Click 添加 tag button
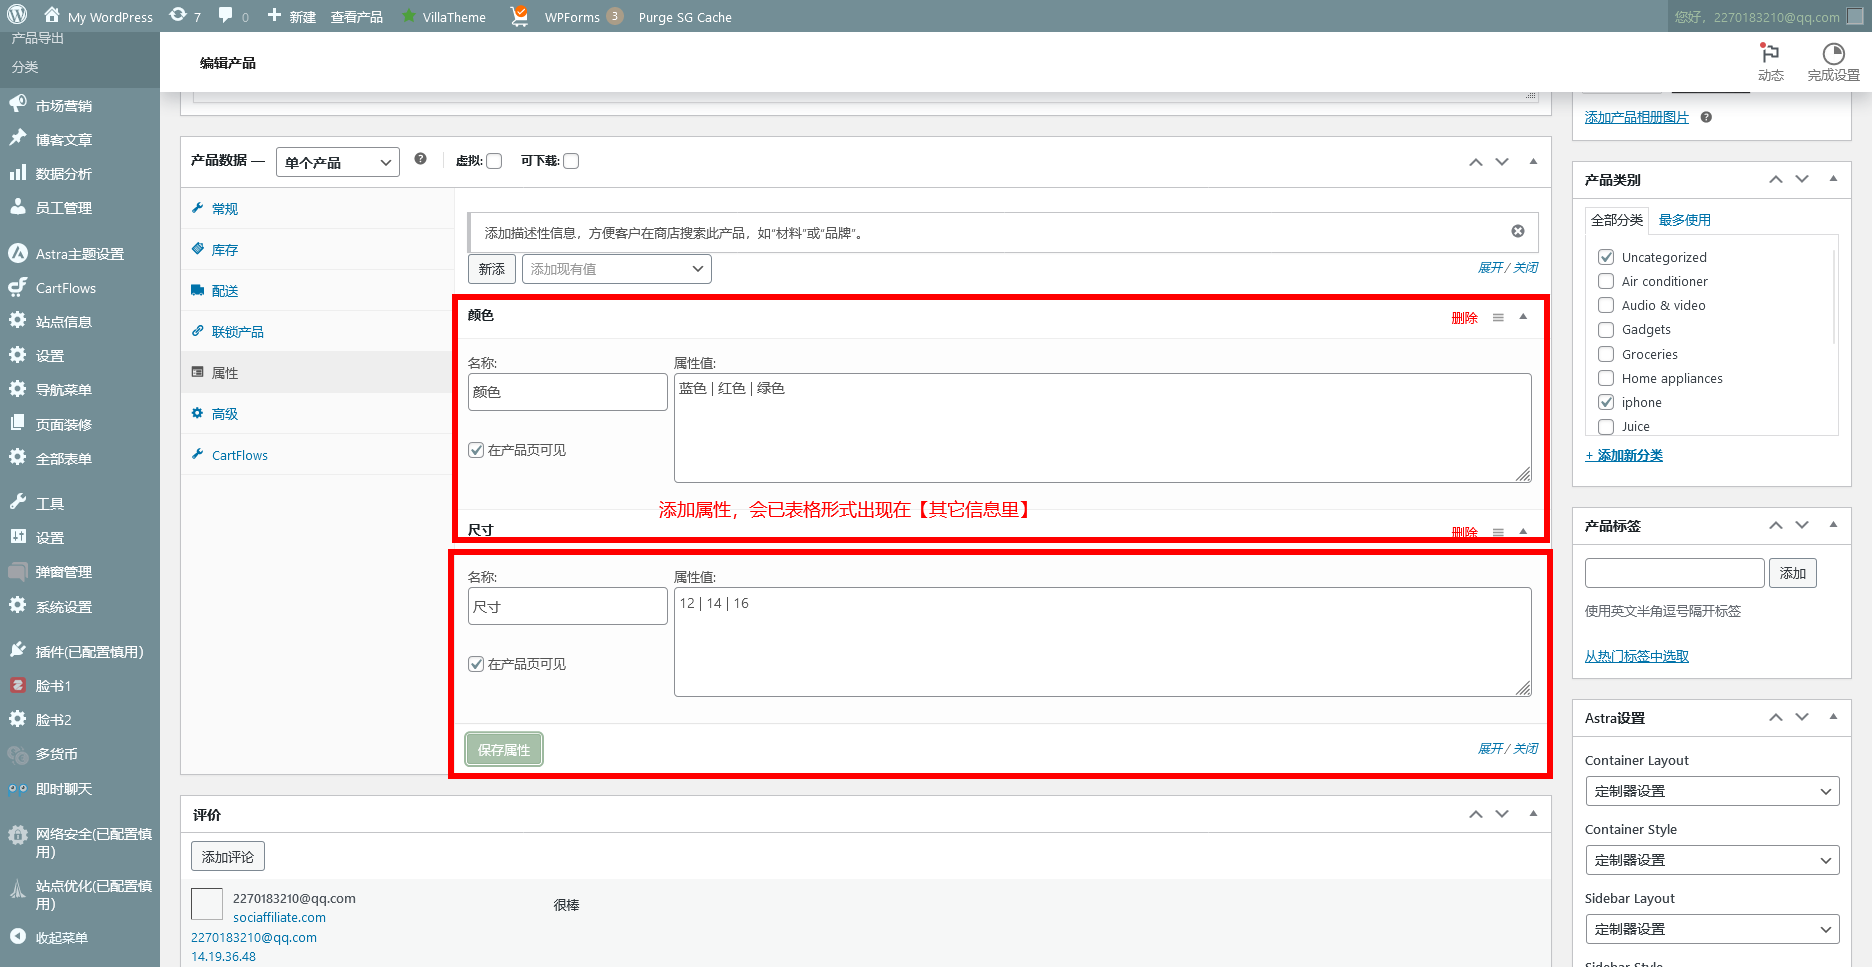 click(1793, 573)
